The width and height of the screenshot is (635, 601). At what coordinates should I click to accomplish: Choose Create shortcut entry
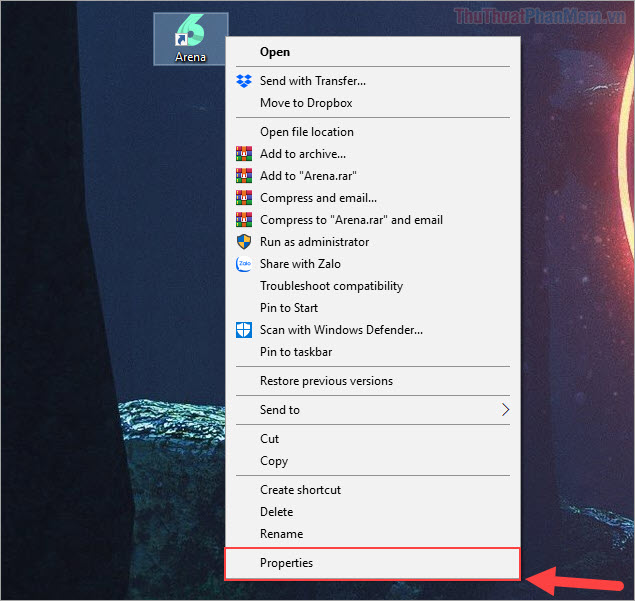point(300,490)
